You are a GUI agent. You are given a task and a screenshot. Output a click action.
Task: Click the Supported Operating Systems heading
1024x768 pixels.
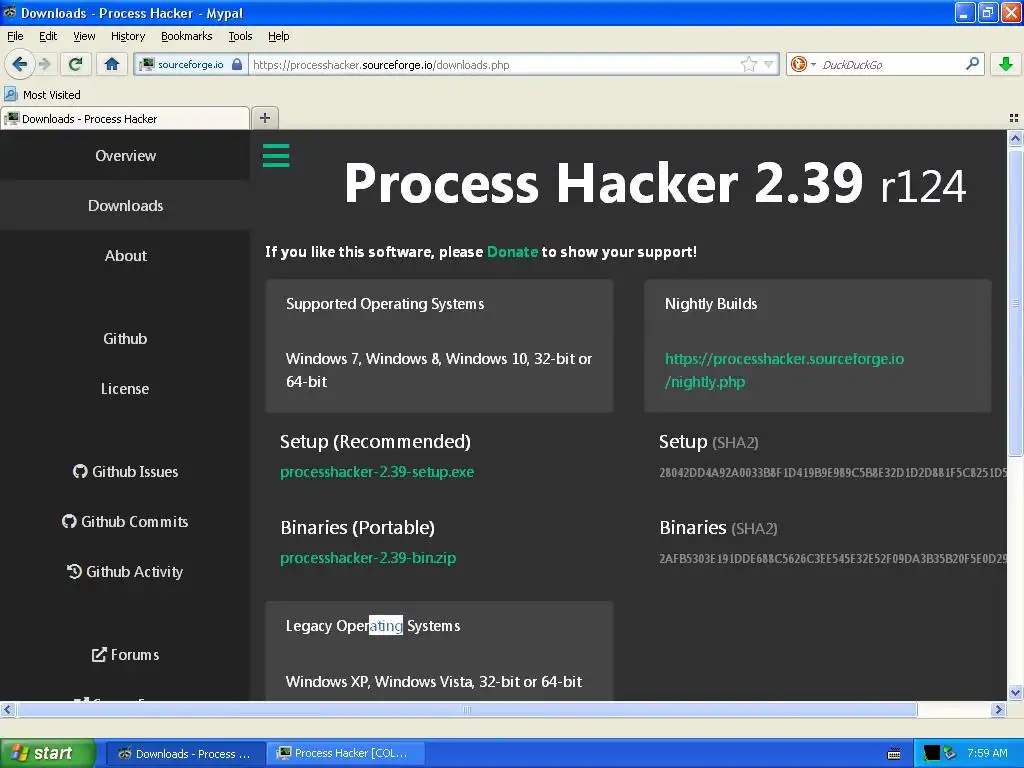[x=385, y=304]
